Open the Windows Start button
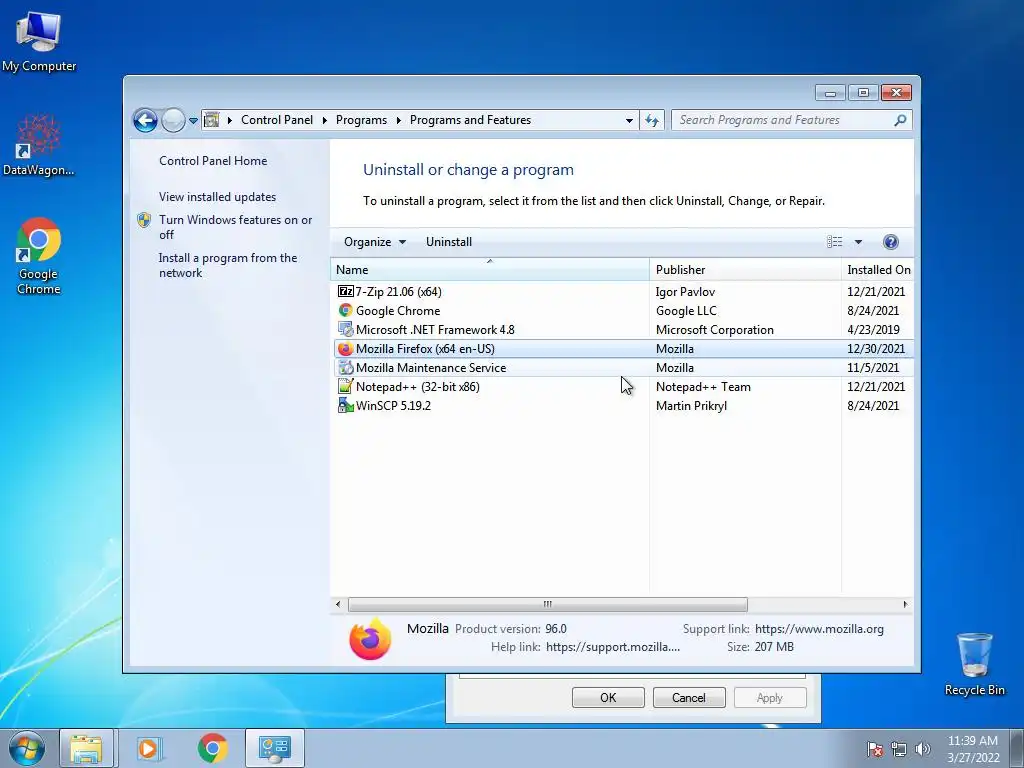This screenshot has width=1024, height=768. coord(27,748)
